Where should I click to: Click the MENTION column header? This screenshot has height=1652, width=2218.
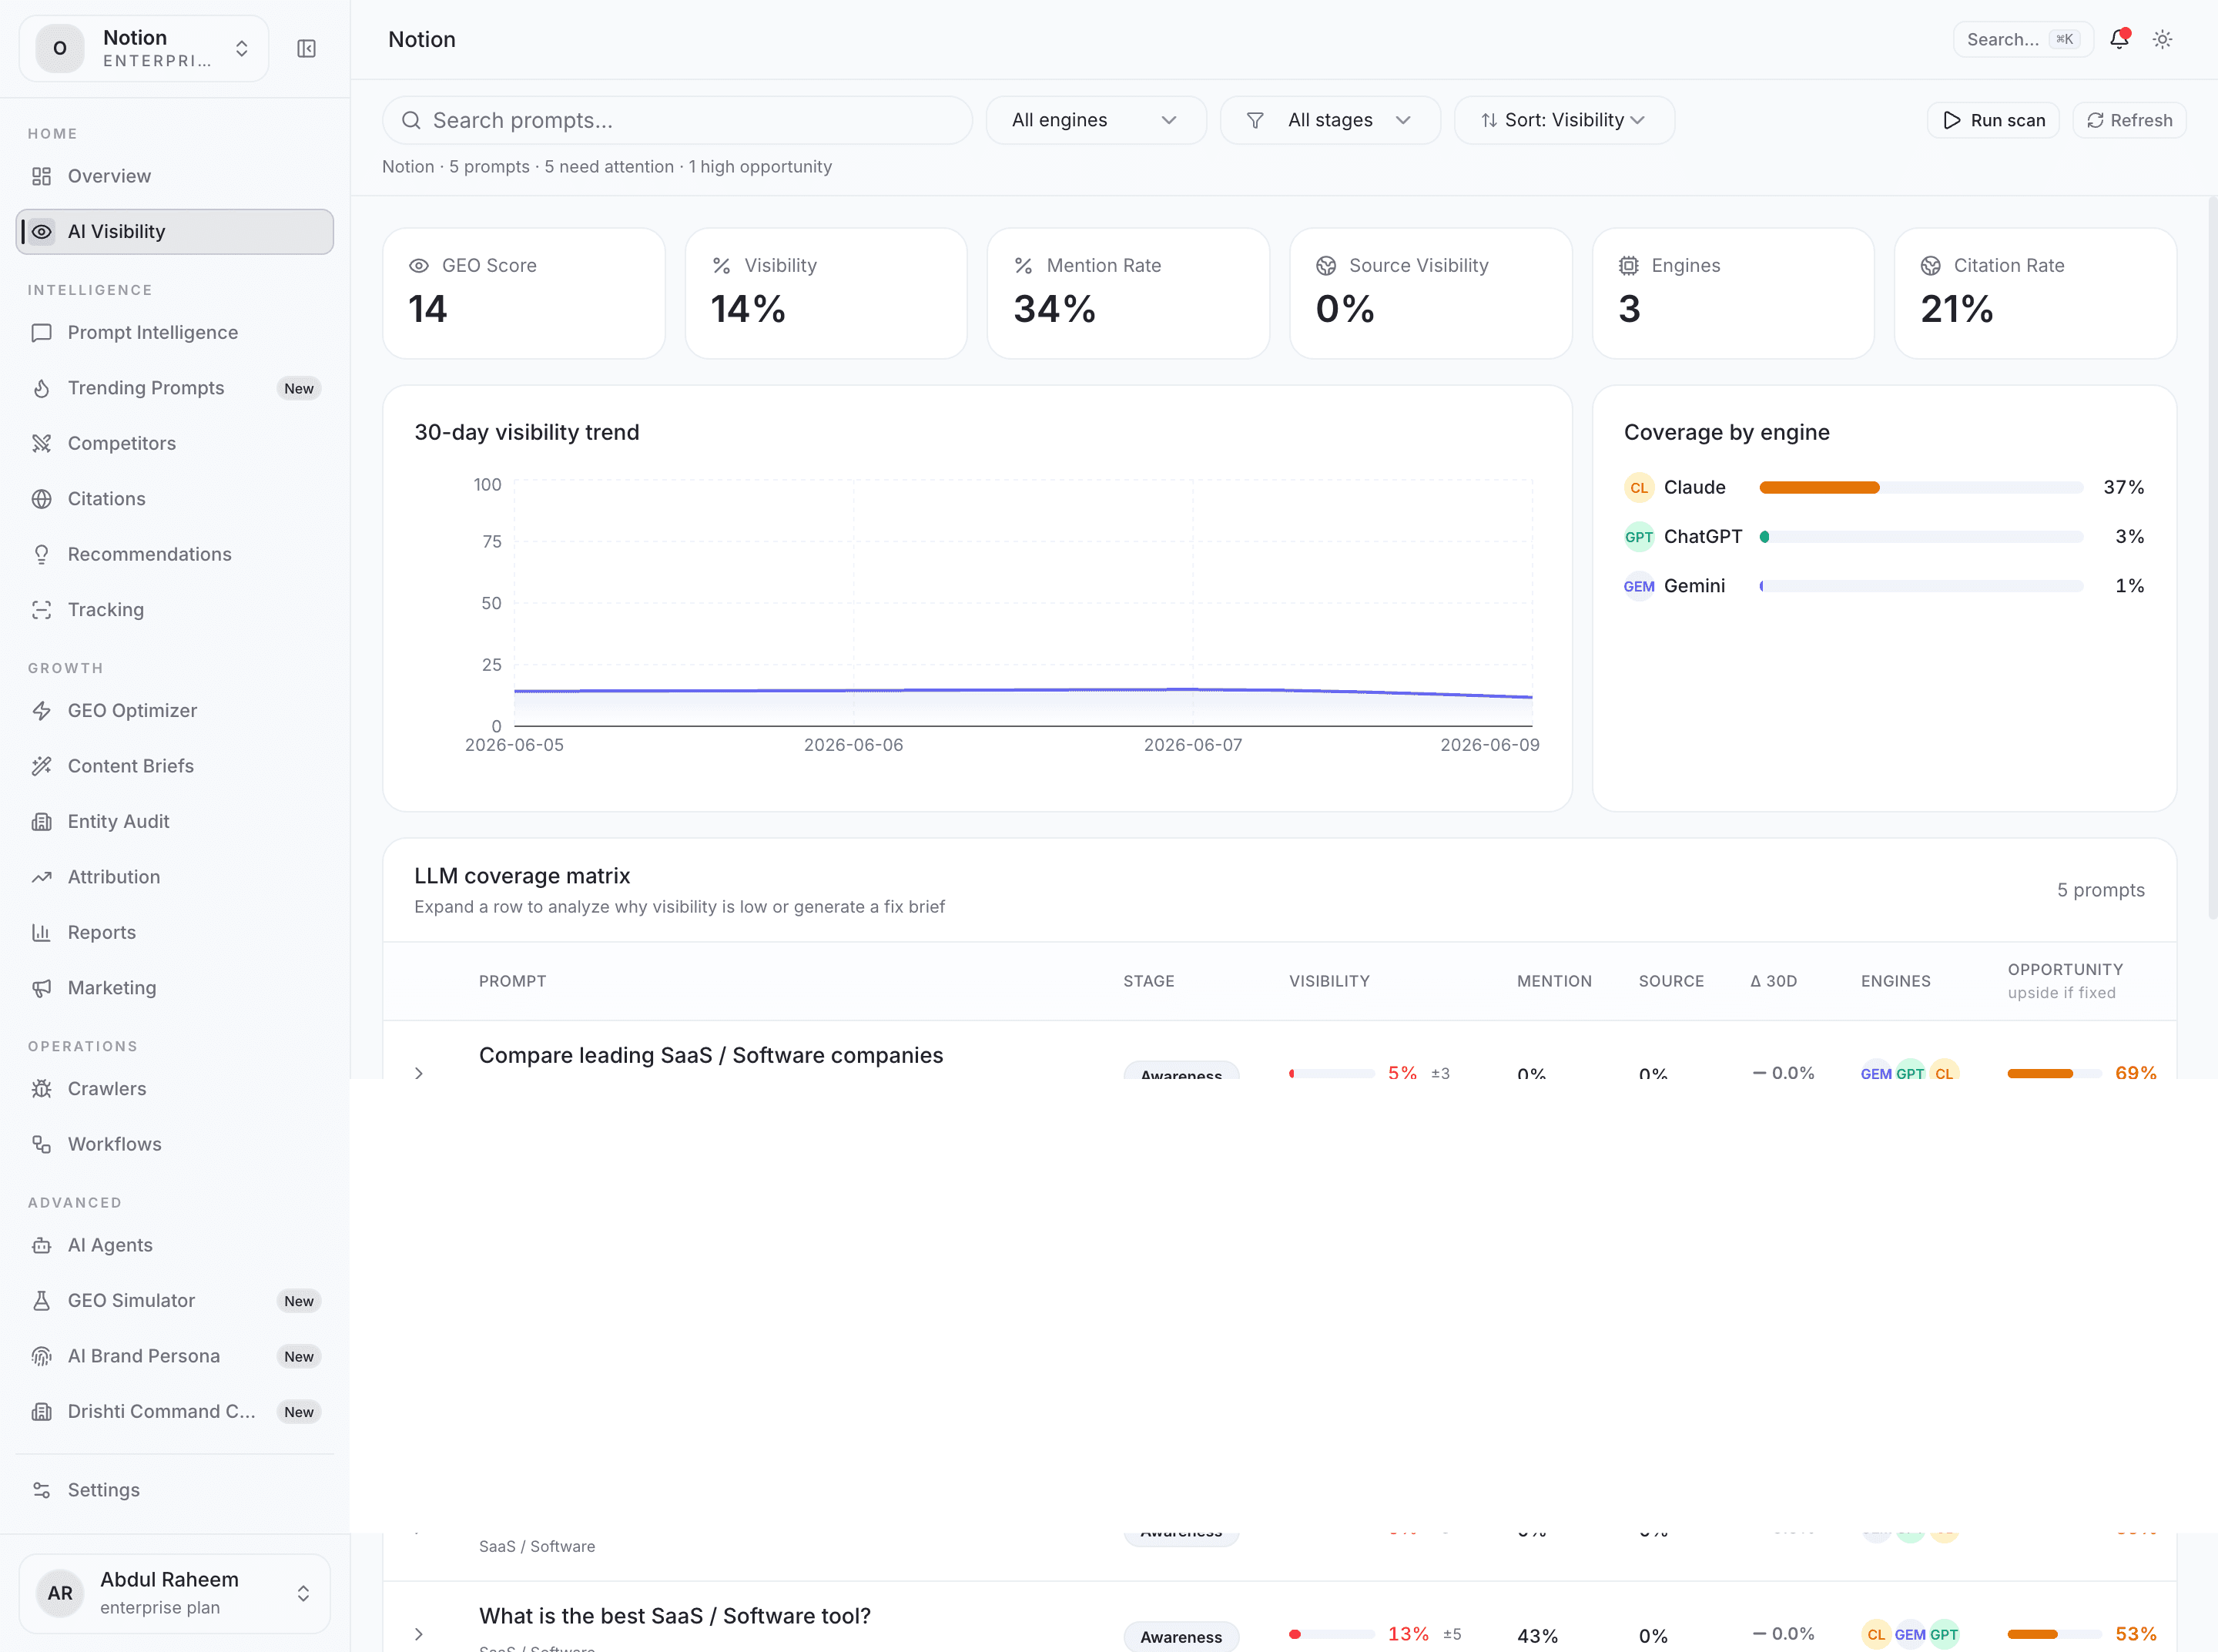(1554, 981)
